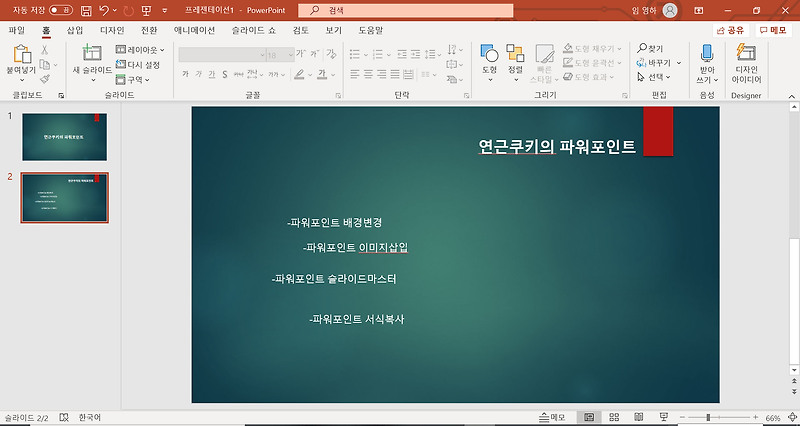Click the text highlight color pen
The image size is (800, 426).
pos(299,75)
